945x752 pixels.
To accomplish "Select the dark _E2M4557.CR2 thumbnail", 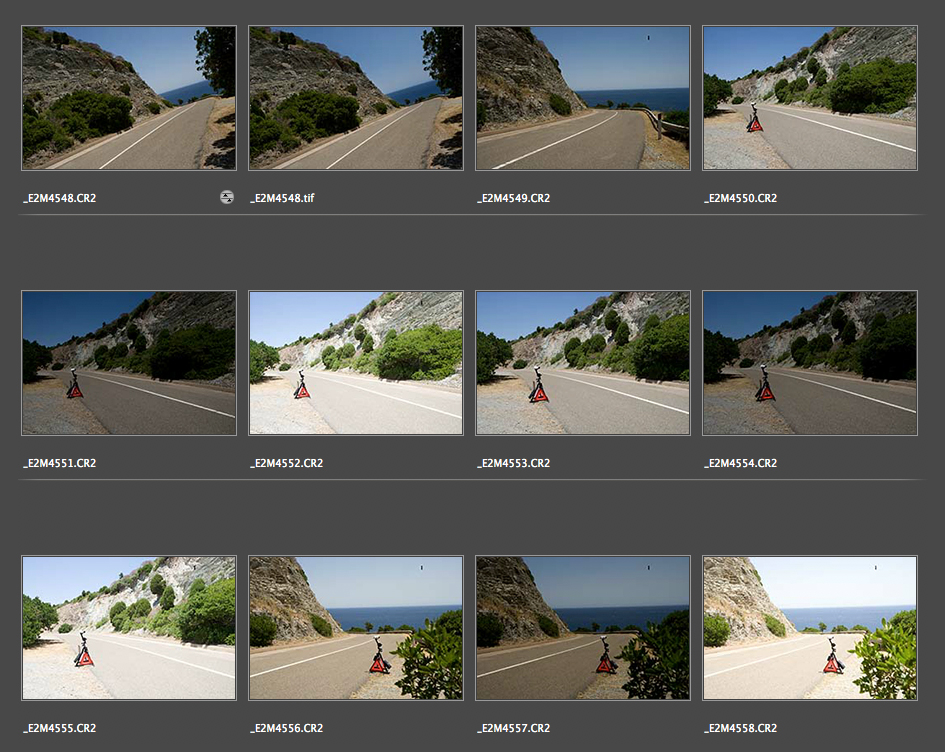I will 582,628.
